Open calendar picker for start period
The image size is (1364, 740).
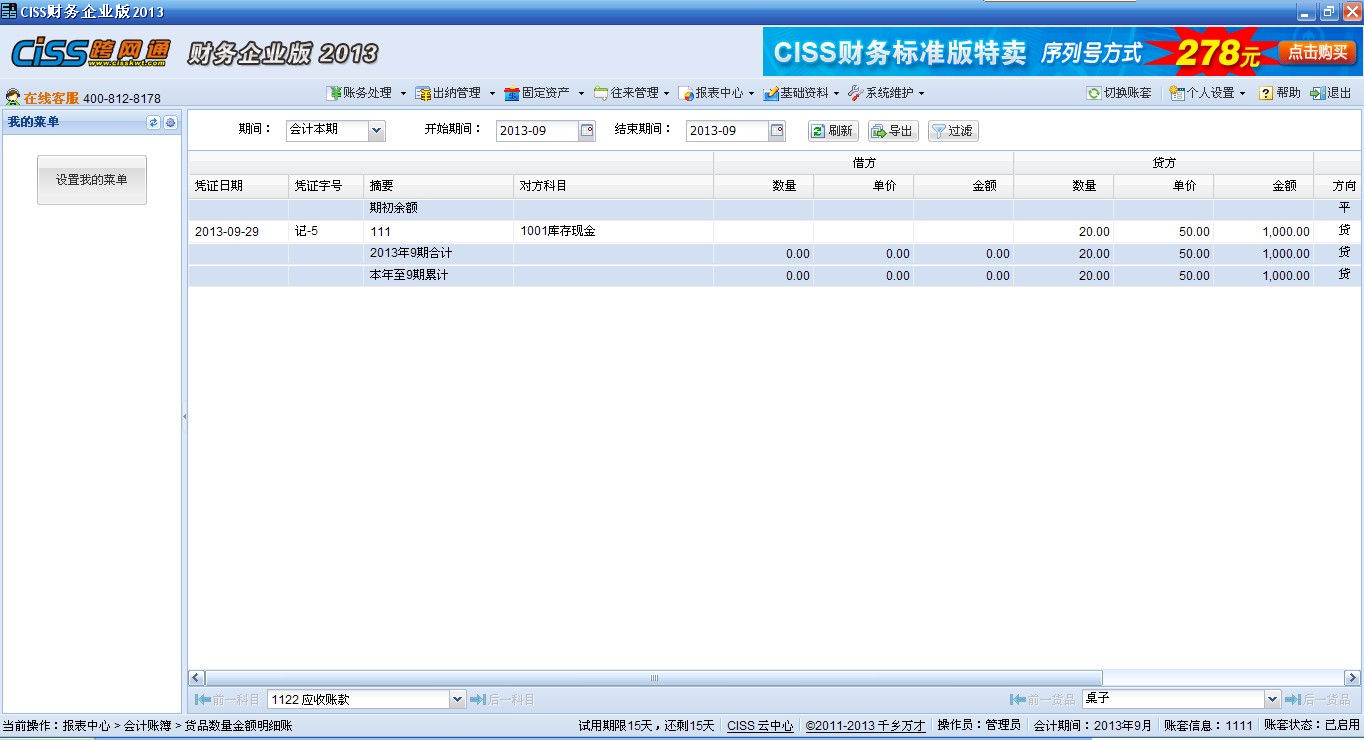click(x=587, y=130)
